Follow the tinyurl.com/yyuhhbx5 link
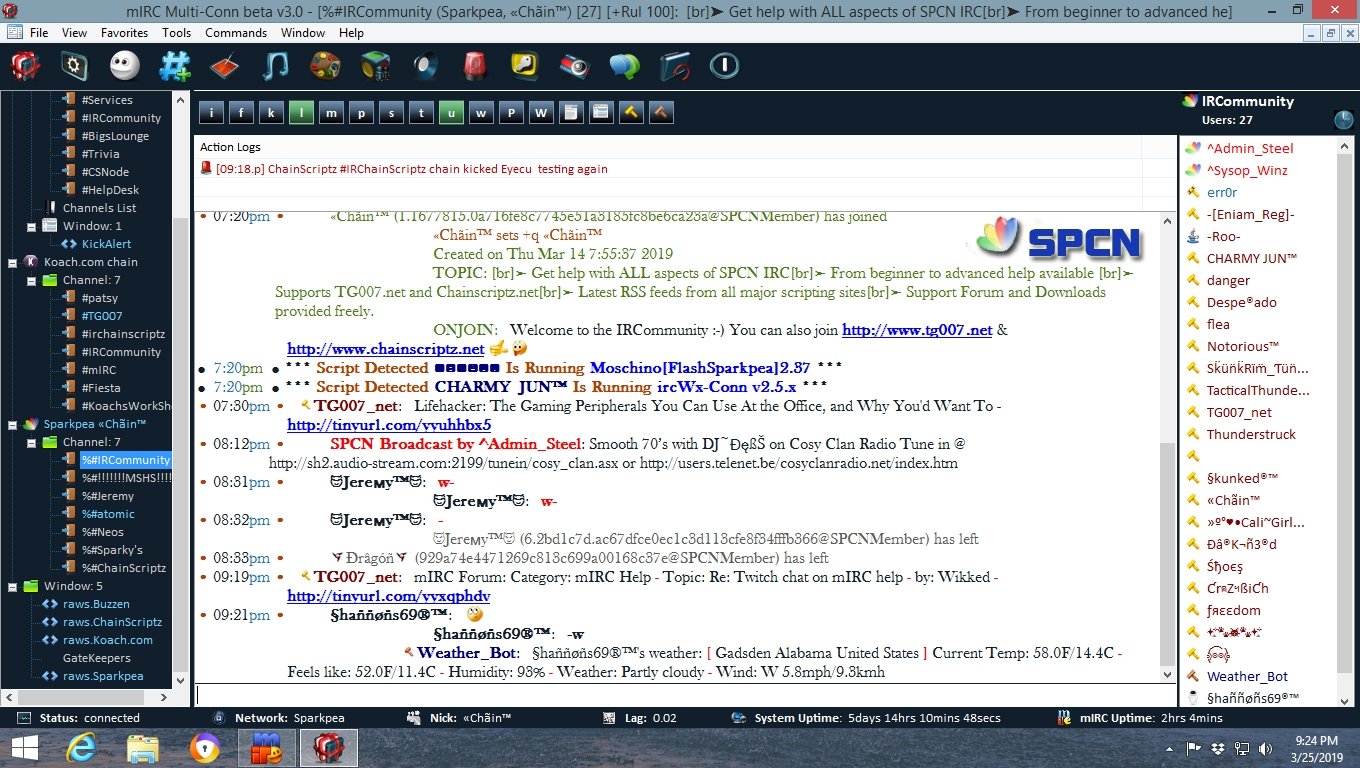 389,425
